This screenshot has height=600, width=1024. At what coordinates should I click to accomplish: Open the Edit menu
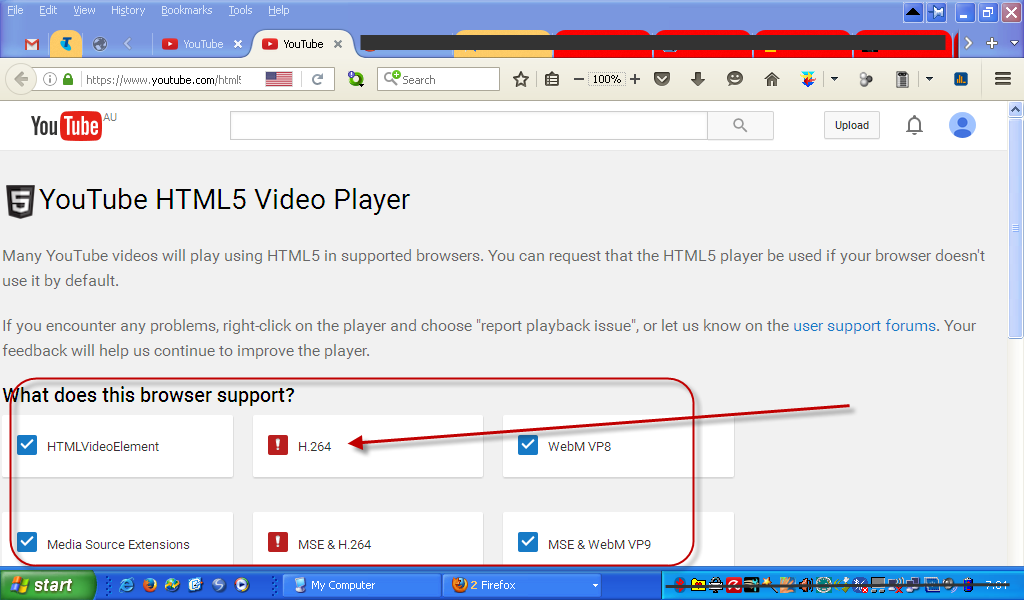point(48,10)
